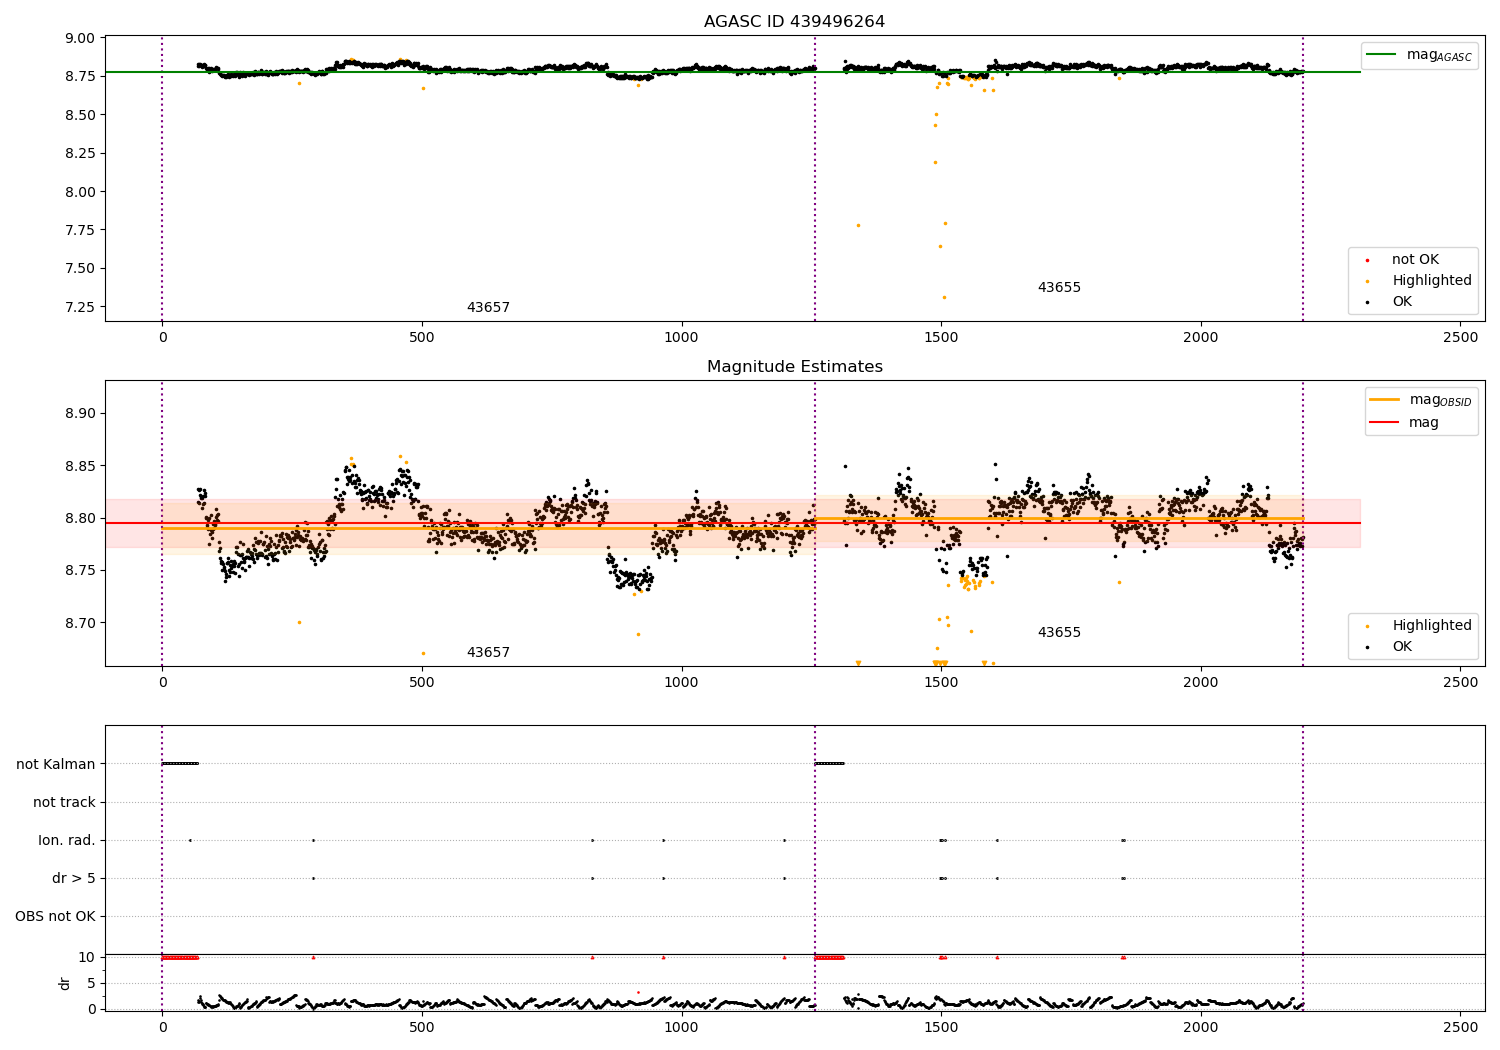Click the '10' tick on the dr axis
The image size is (1500, 1050).
tap(87, 957)
